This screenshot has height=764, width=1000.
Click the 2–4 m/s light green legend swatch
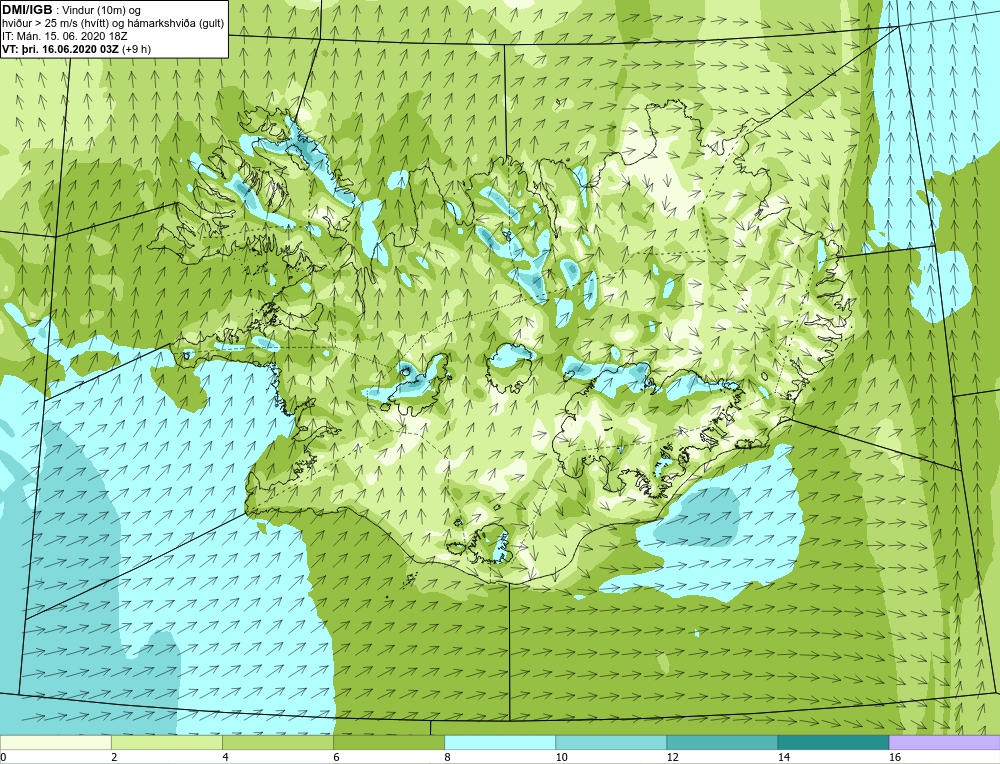pyautogui.click(x=167, y=742)
